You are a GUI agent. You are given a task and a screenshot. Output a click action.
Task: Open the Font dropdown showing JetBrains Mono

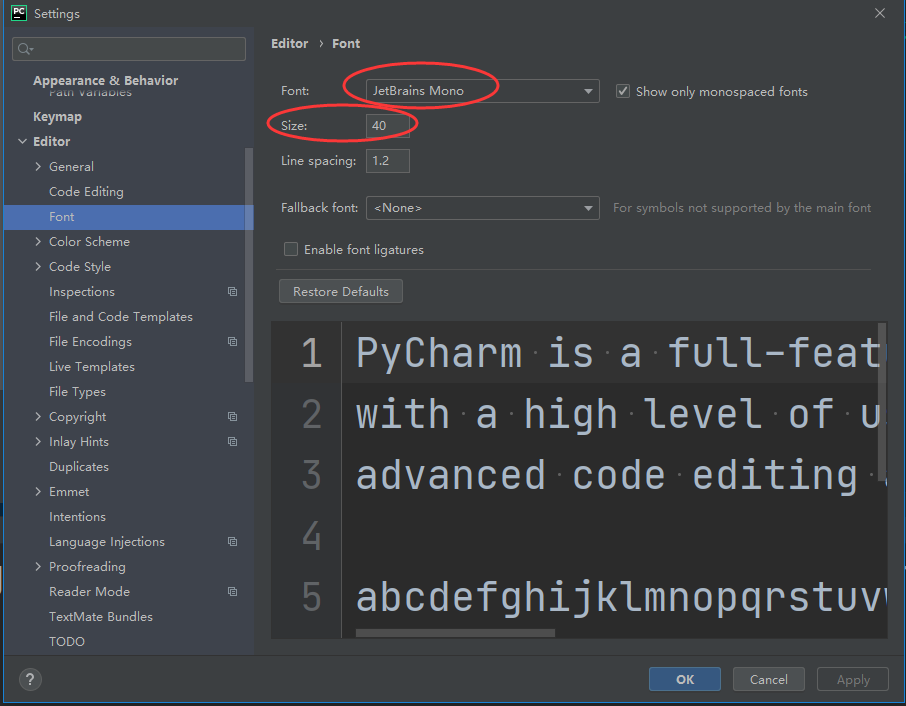coord(482,91)
